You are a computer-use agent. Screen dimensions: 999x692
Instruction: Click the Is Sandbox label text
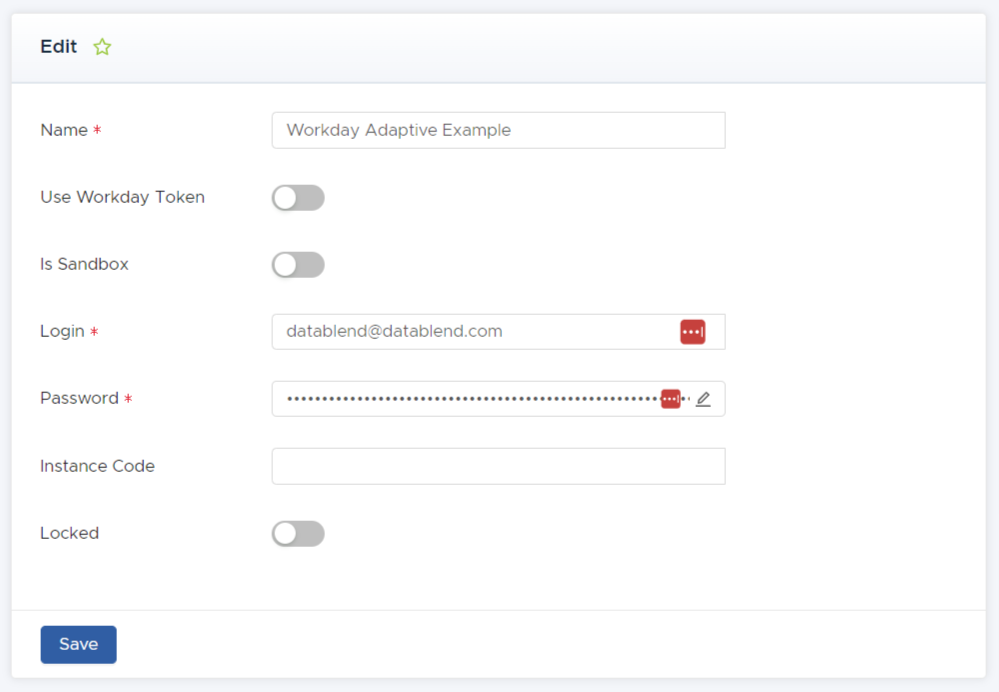84,265
